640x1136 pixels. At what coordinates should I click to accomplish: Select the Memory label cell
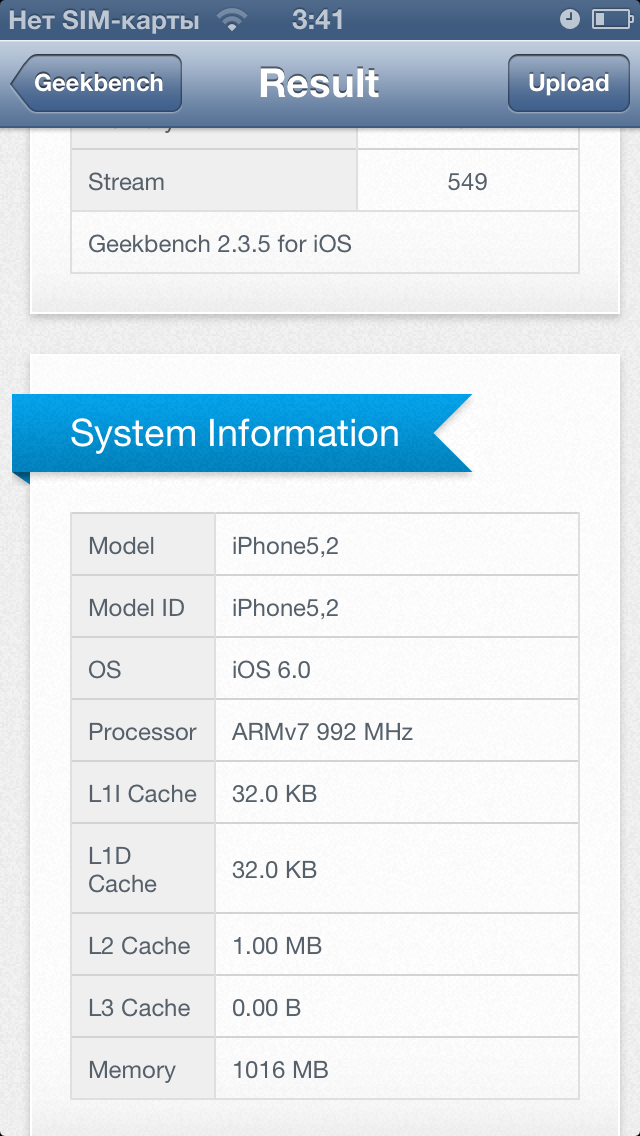(x=144, y=1069)
